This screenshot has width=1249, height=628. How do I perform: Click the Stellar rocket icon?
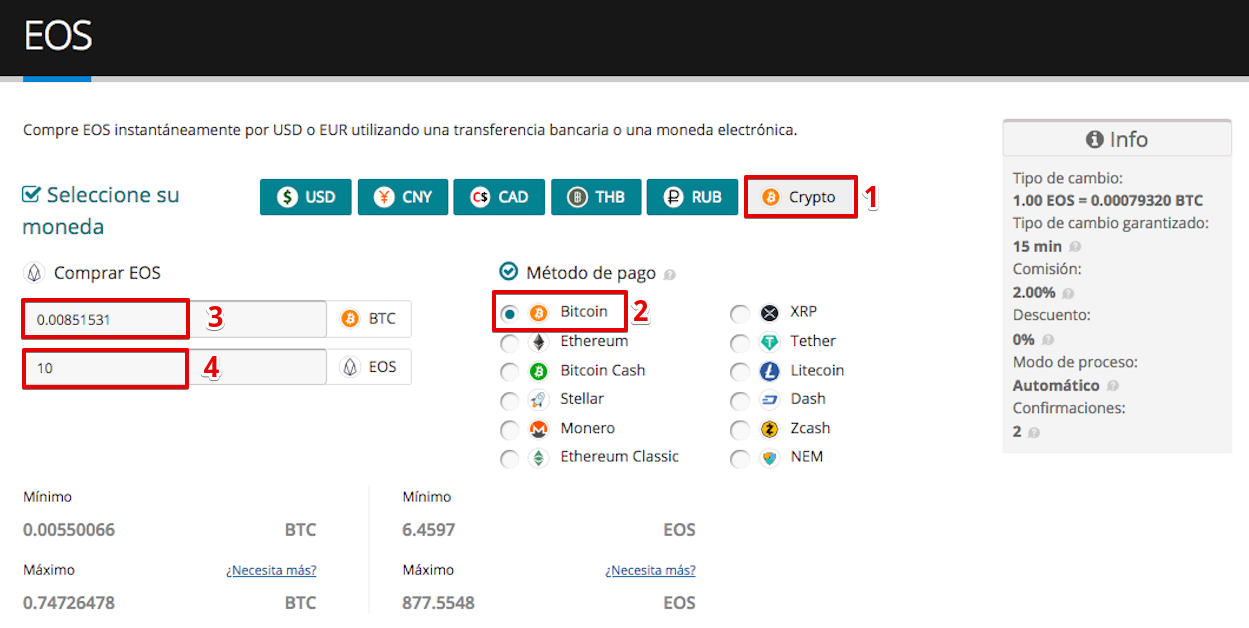pos(539,400)
